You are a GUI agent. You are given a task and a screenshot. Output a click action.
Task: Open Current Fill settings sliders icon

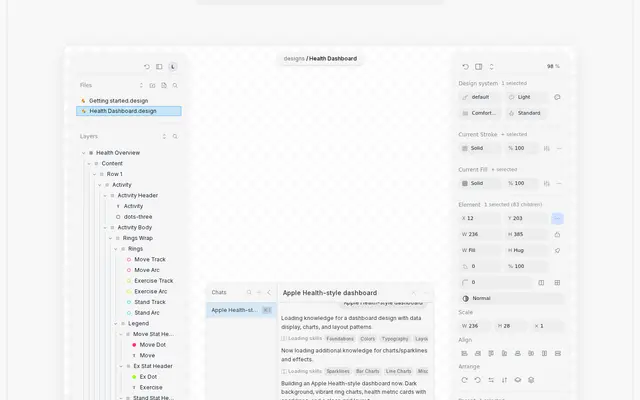pyautogui.click(x=547, y=184)
